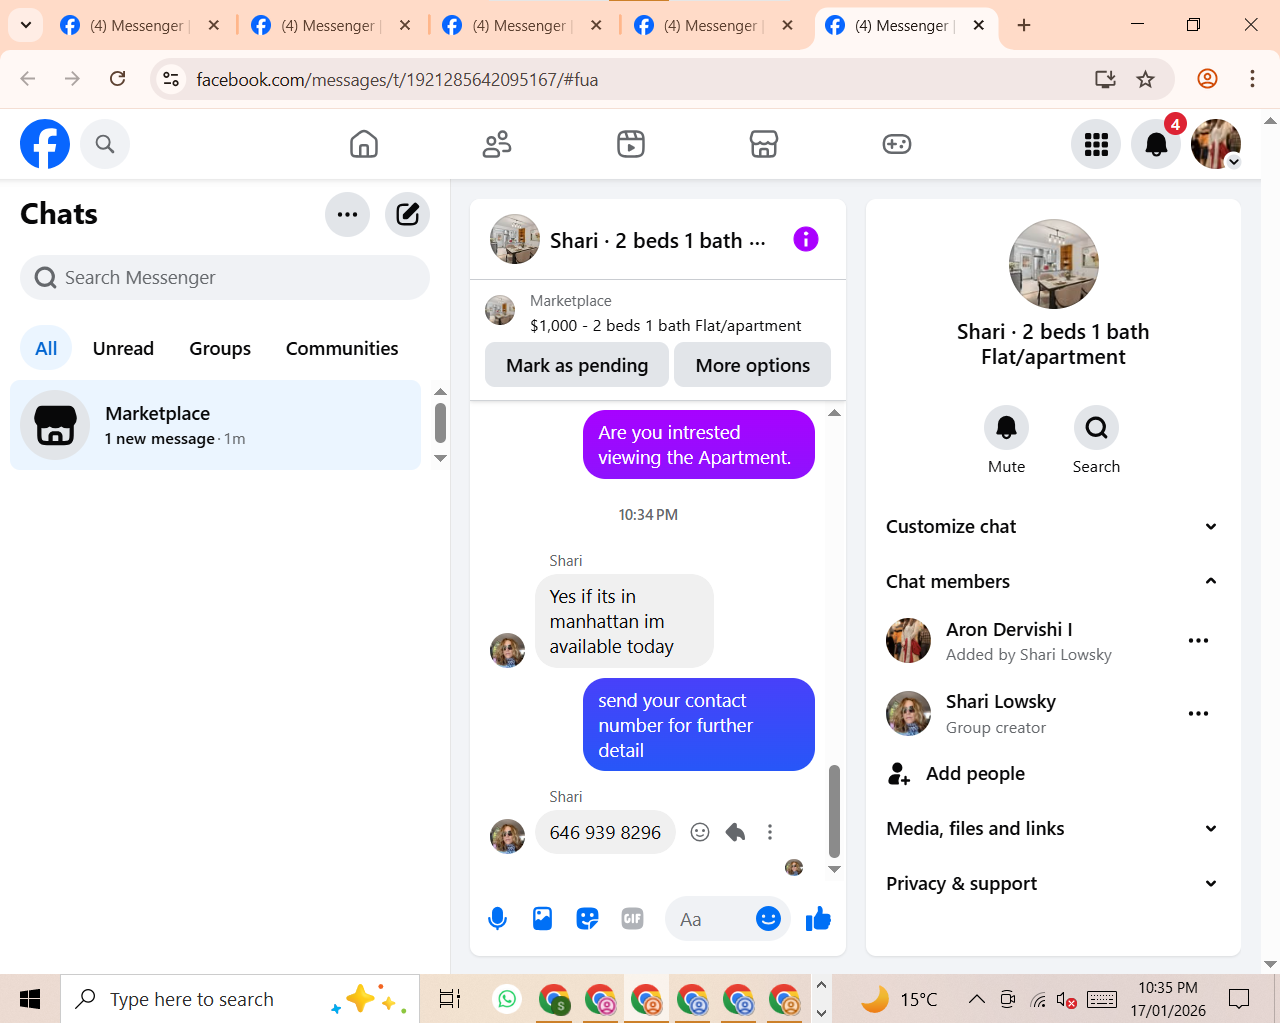Click the Search Messenger input field

pyautogui.click(x=225, y=278)
